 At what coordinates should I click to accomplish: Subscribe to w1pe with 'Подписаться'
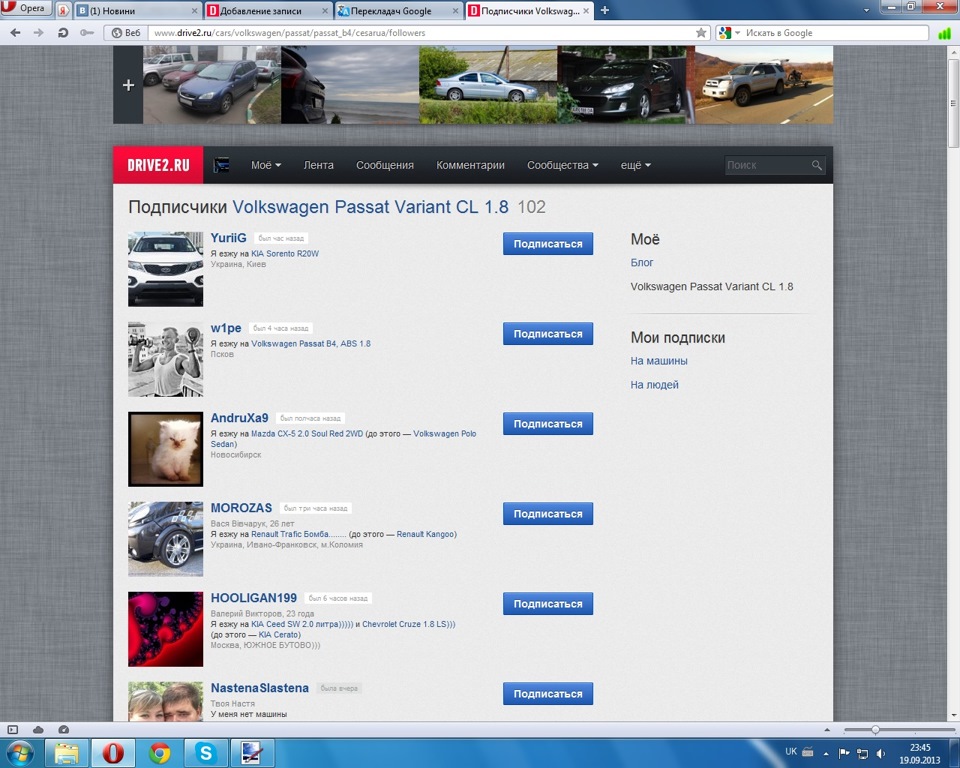point(548,334)
